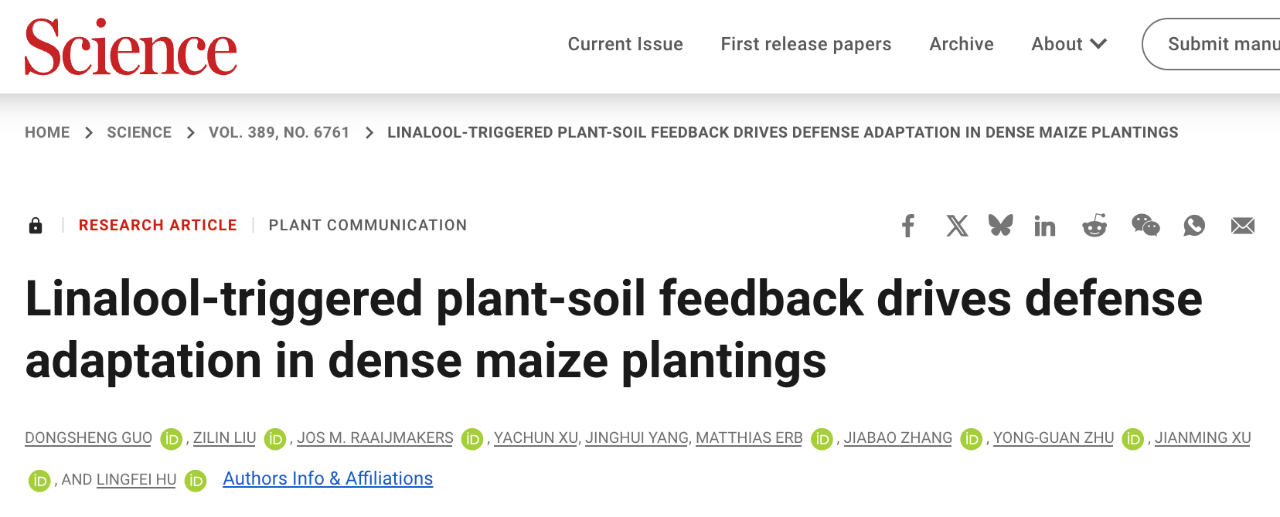Share the article on X
The height and width of the screenshot is (517, 1280).
pyautogui.click(x=957, y=226)
